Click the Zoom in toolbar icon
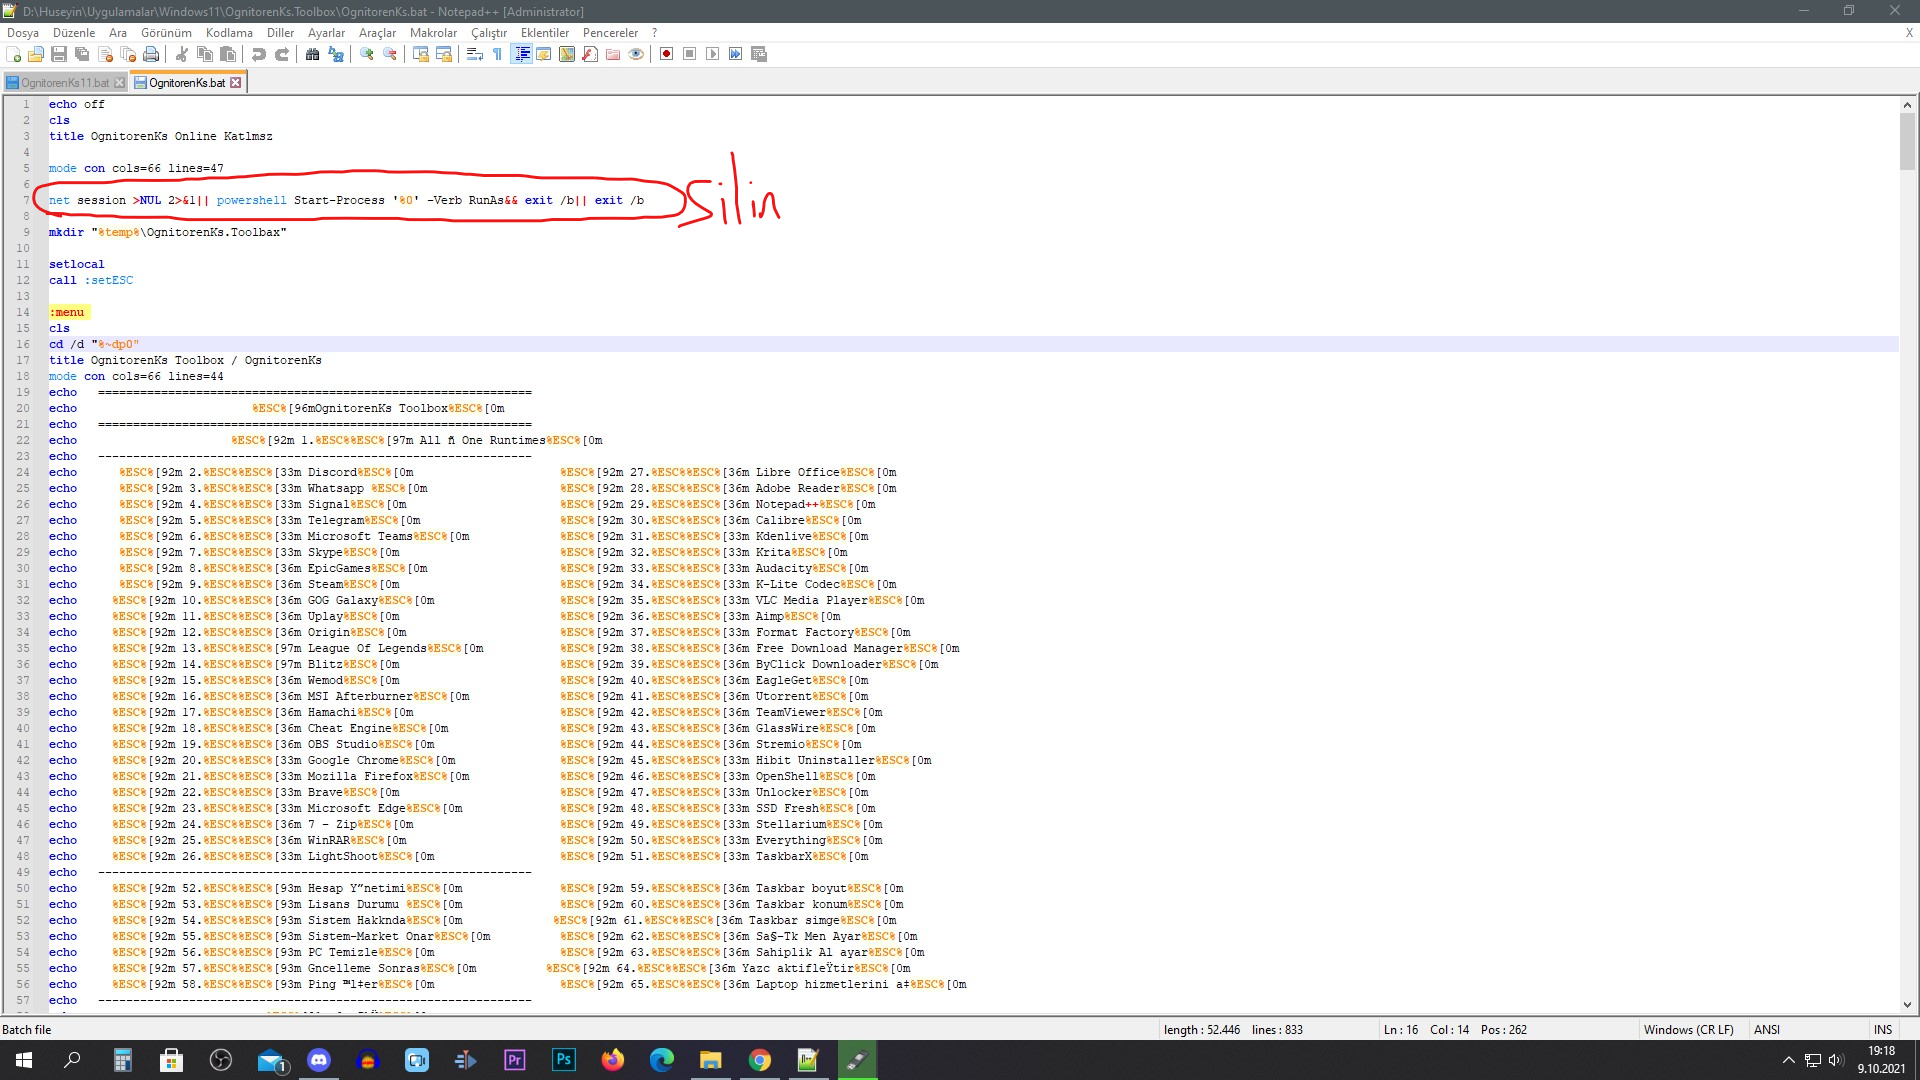1920x1080 pixels. pos(367,54)
